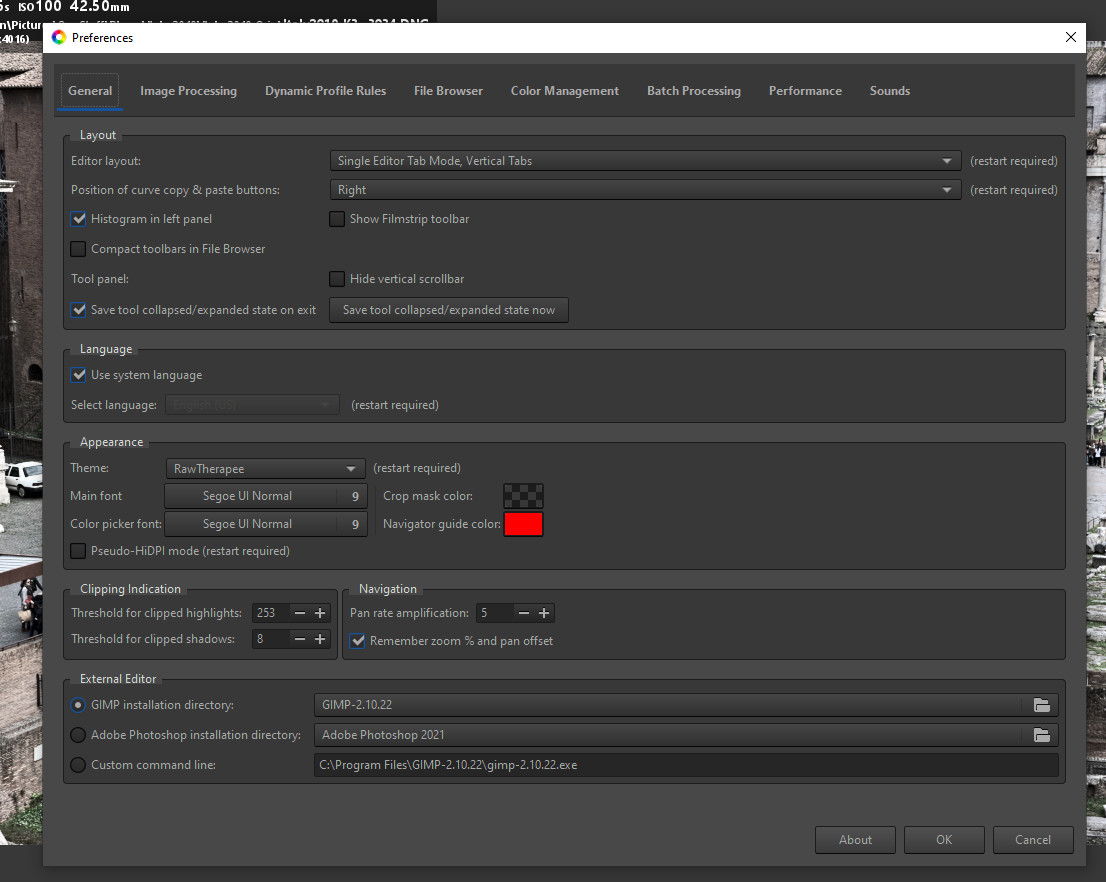Click the clipped highlights threshold value field
The image size is (1106, 882).
[x=271, y=613]
